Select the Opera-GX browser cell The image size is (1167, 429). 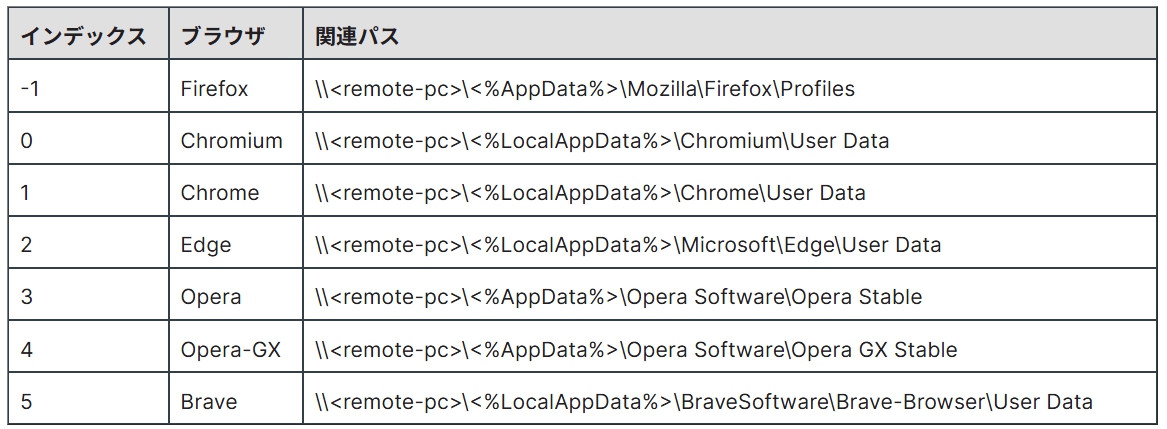(x=230, y=350)
